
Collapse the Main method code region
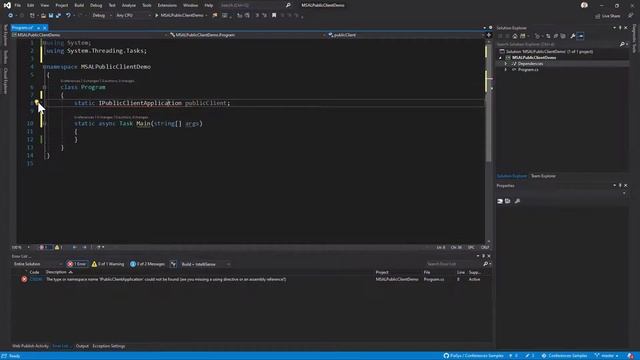44,123
